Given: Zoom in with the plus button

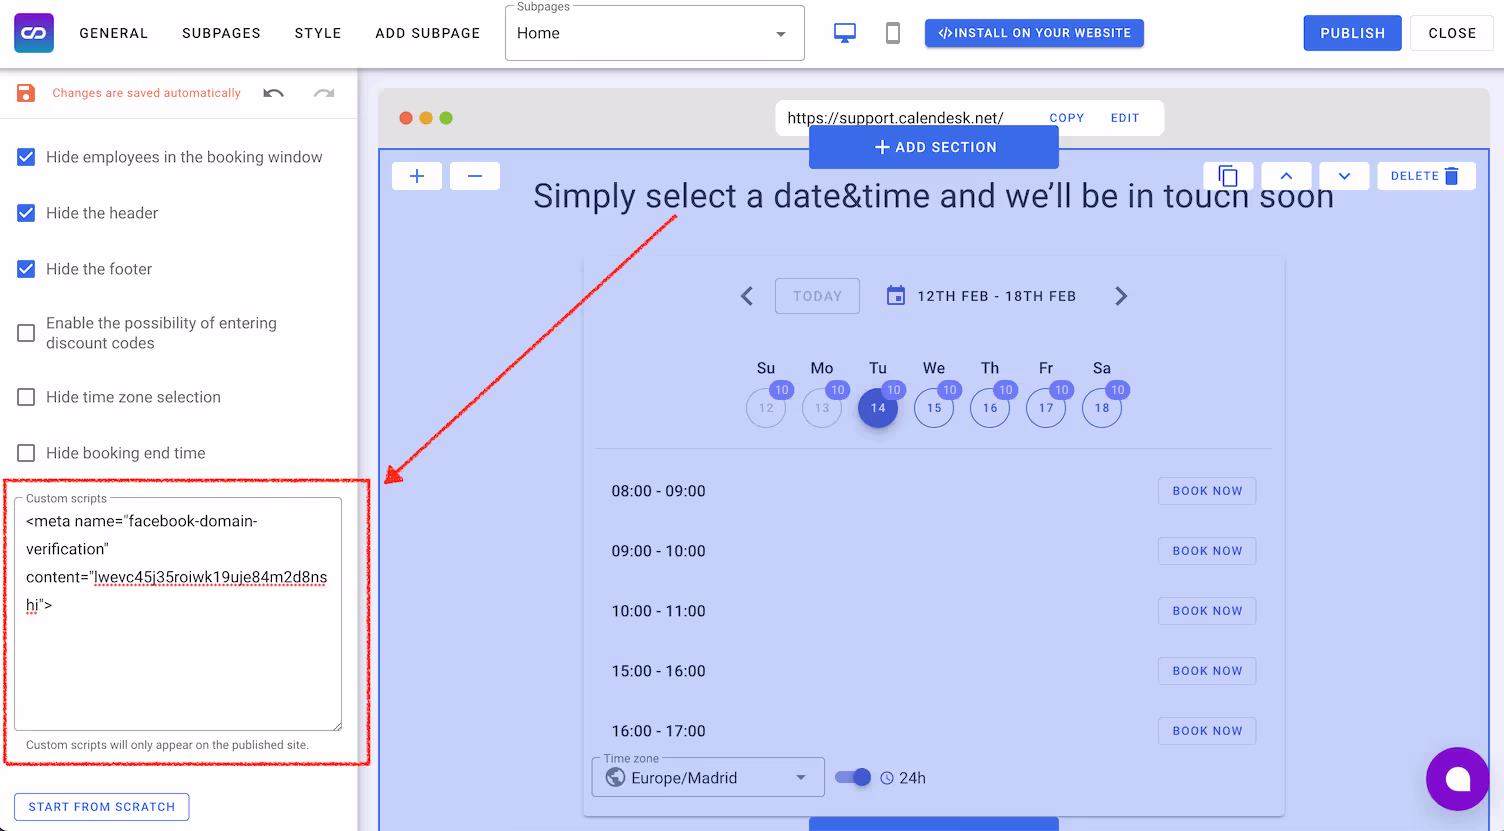Looking at the screenshot, I should tap(416, 175).
